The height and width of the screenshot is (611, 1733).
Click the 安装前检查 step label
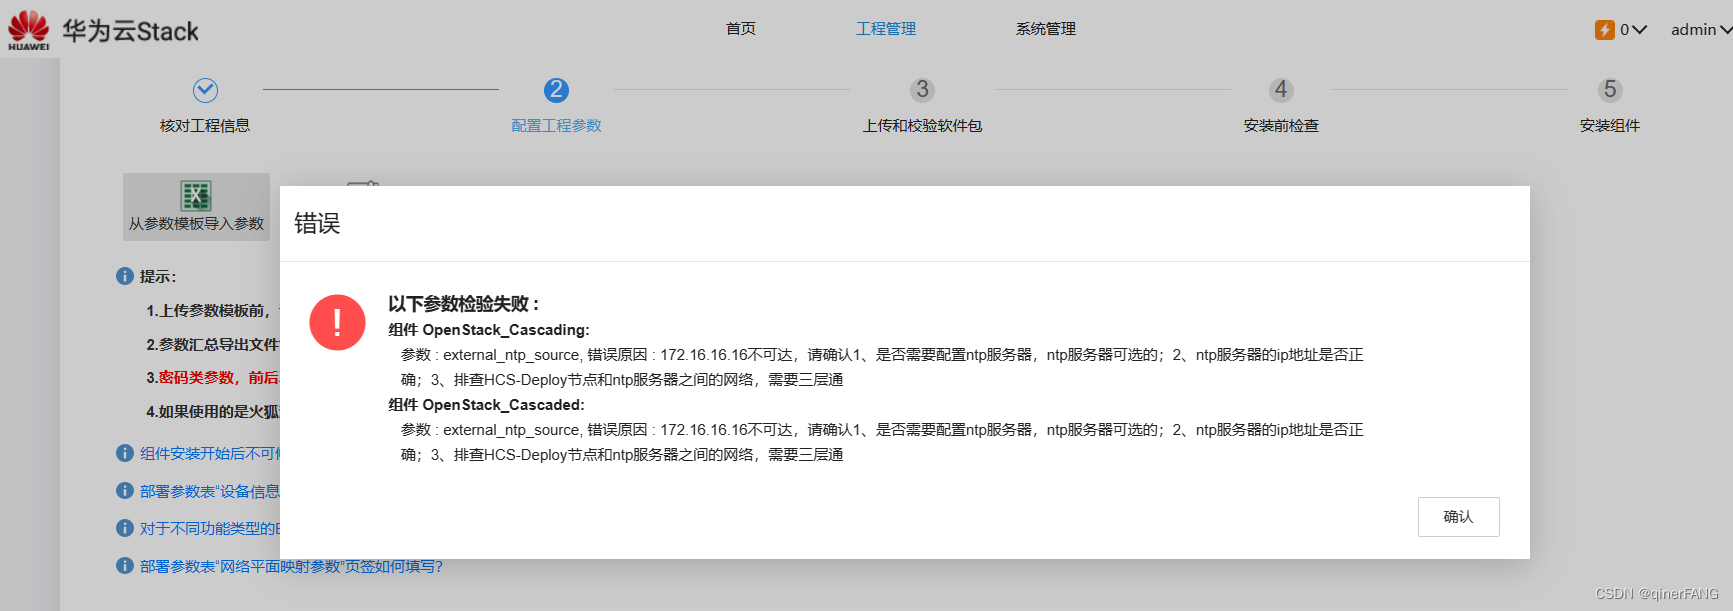pyautogui.click(x=1281, y=126)
